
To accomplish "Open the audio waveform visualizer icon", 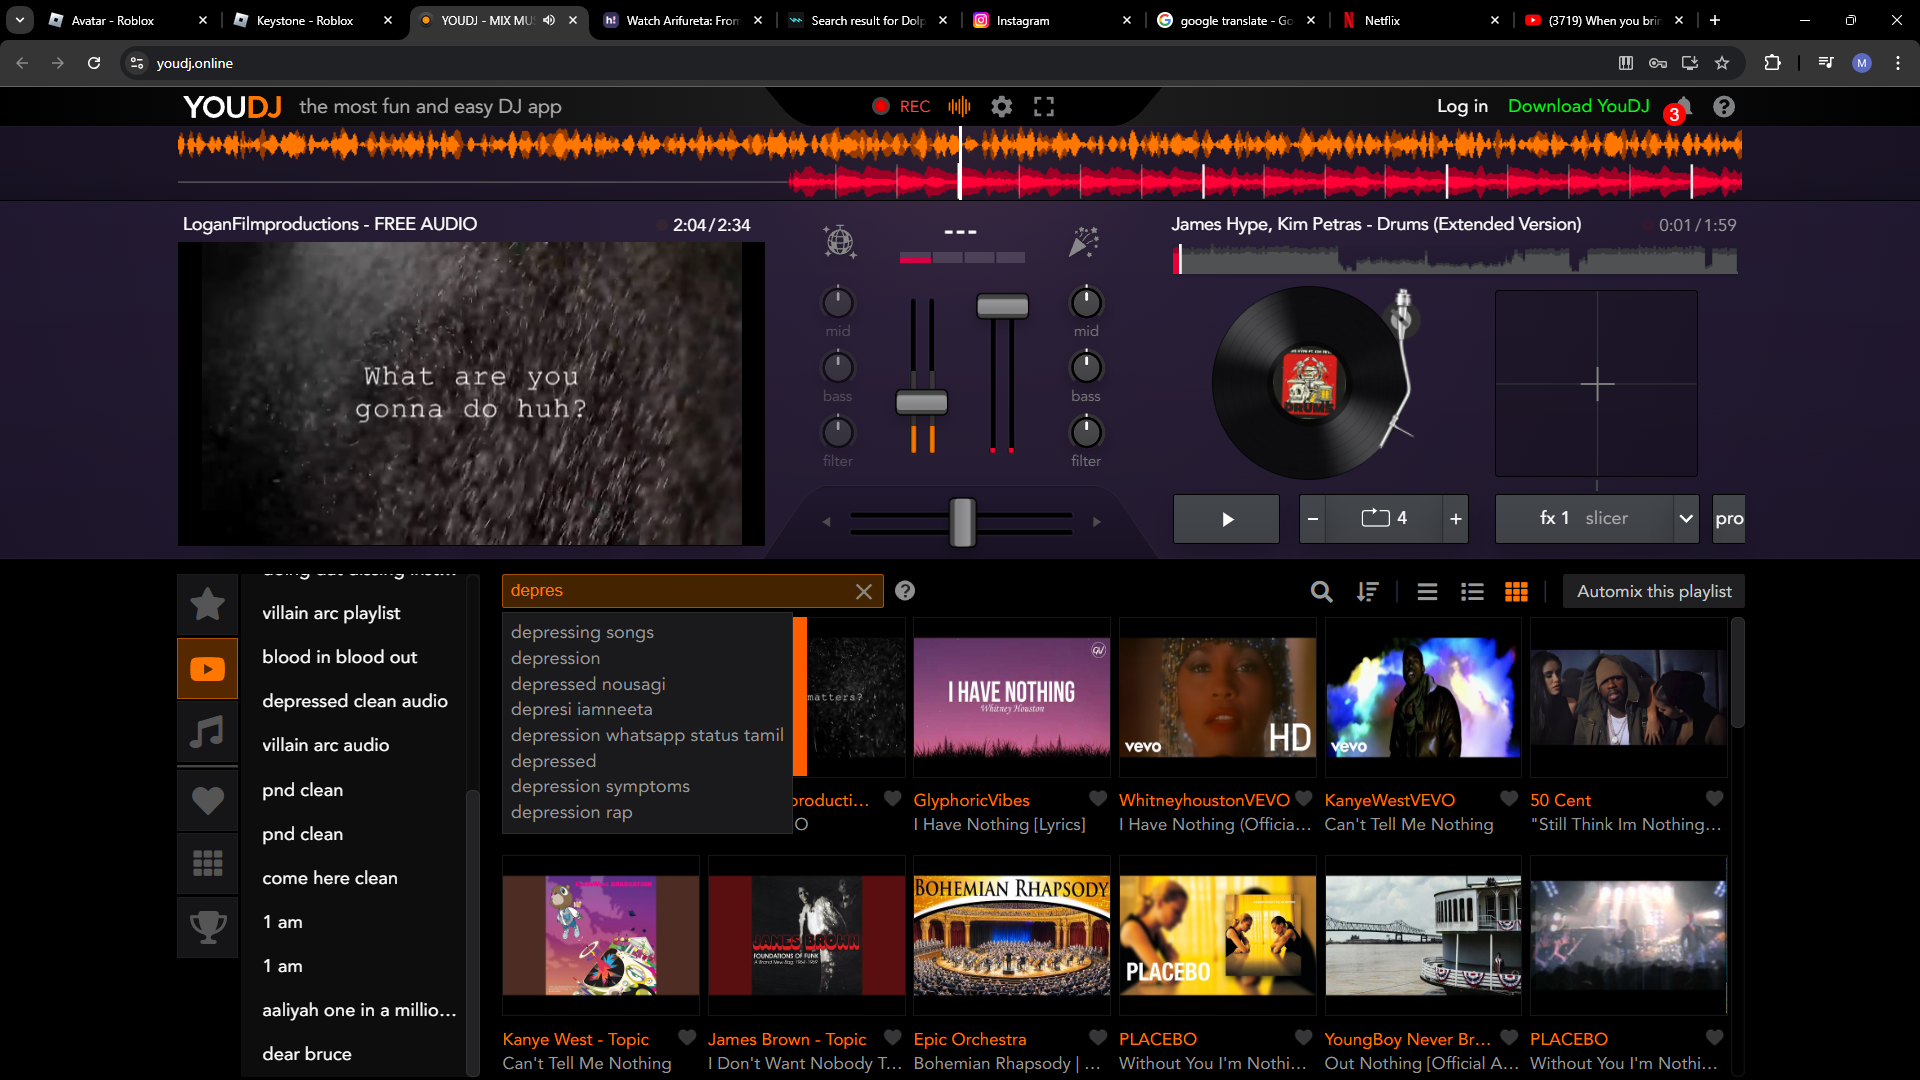I will [959, 106].
